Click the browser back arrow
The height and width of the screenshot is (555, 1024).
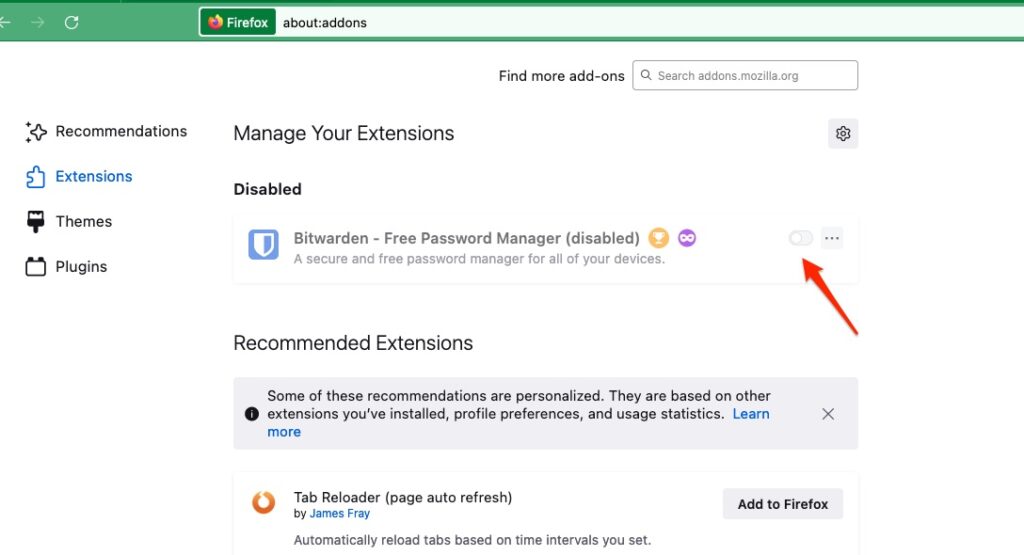click(x=6, y=22)
